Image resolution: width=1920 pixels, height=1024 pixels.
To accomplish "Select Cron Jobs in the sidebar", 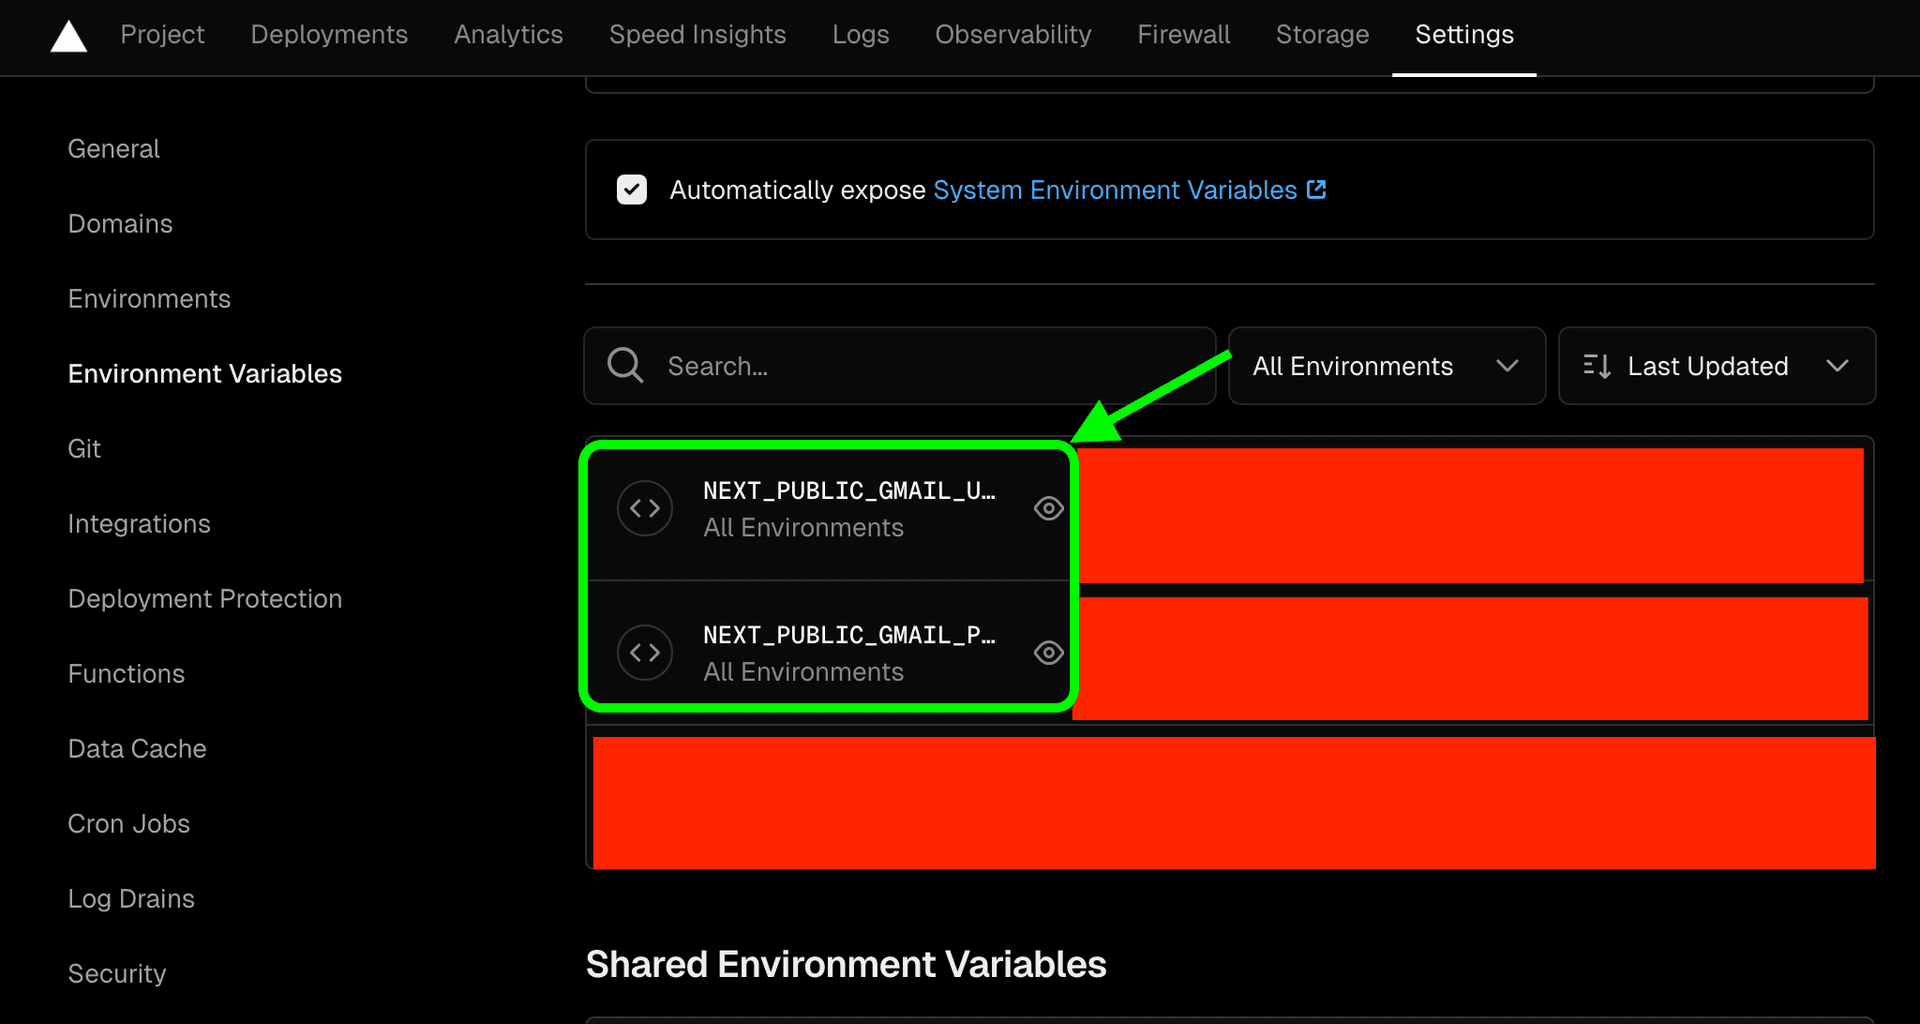I will [x=129, y=824].
